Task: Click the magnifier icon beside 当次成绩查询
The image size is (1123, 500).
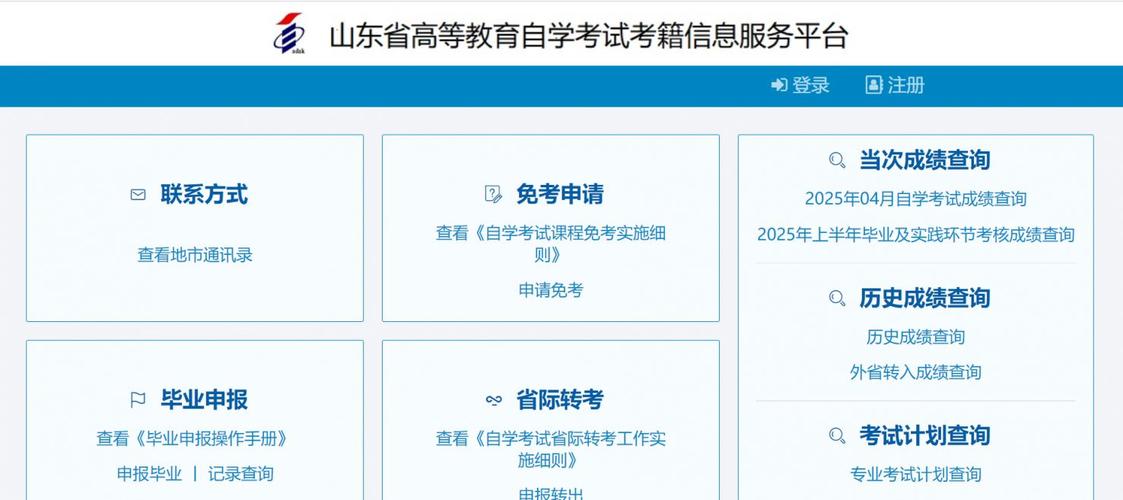Action: coord(837,160)
